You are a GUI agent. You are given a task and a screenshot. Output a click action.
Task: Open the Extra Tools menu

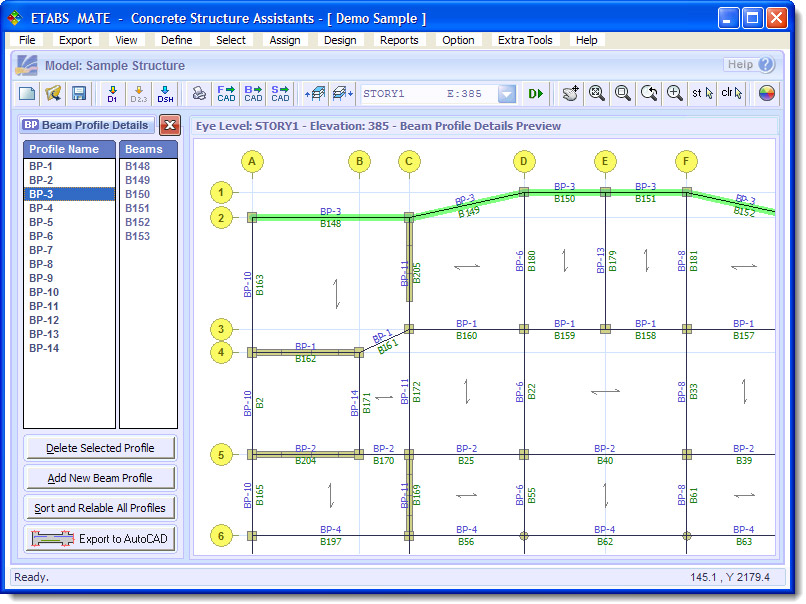point(524,40)
